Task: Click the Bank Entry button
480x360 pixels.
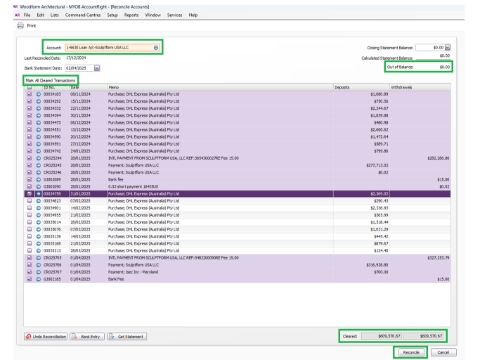Action: [87, 337]
